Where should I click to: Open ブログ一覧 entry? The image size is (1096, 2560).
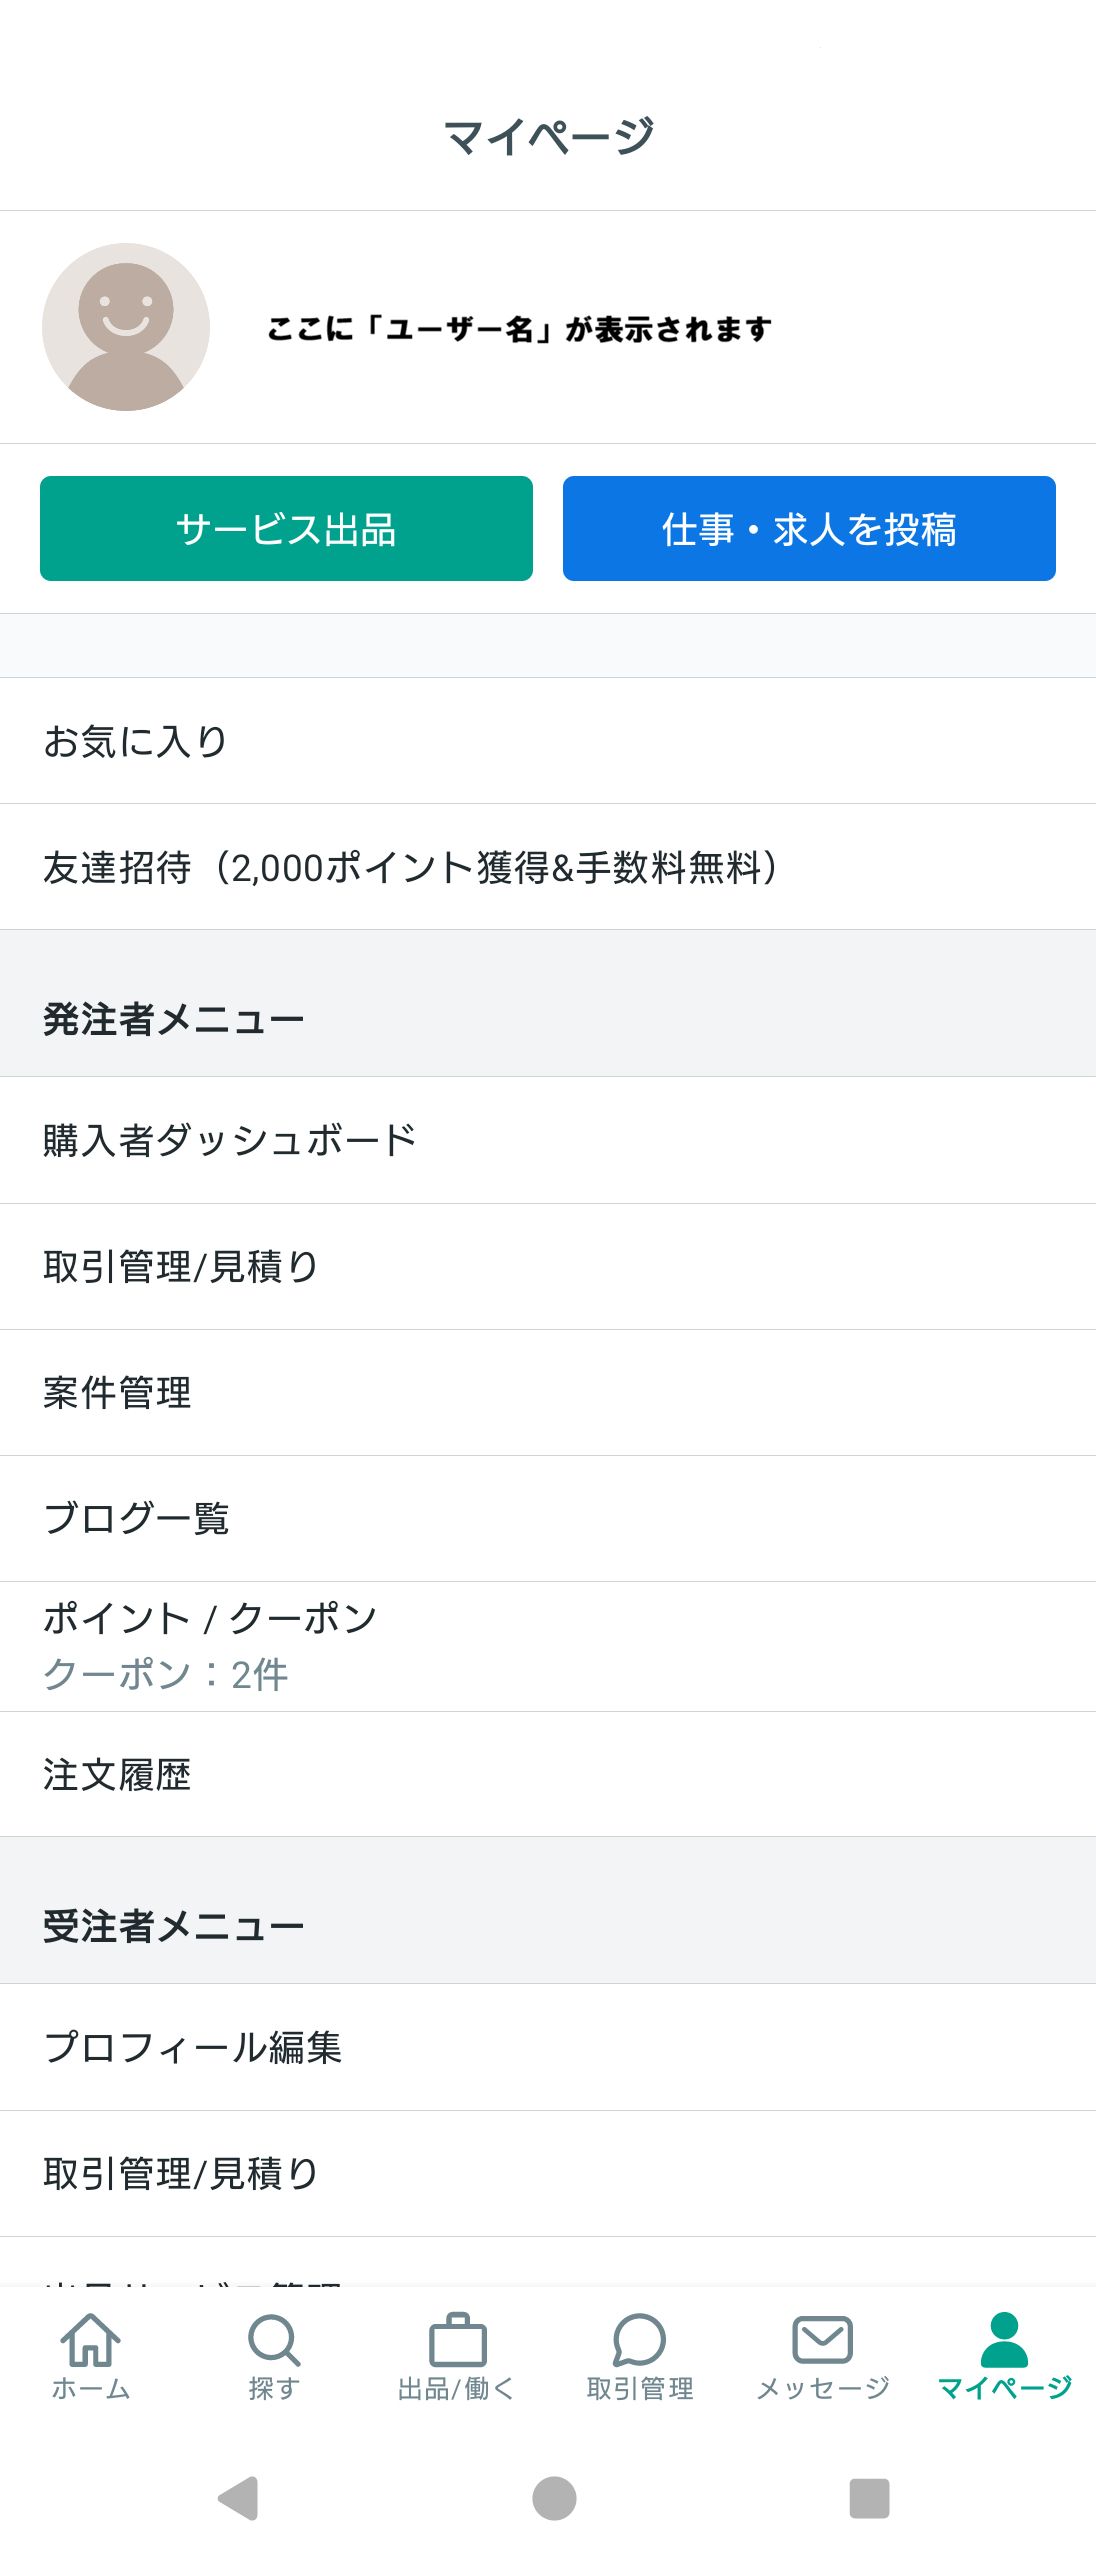click(548, 1519)
